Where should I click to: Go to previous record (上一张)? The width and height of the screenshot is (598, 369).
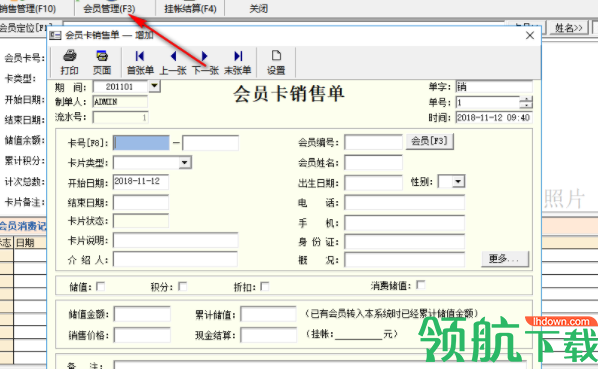point(173,62)
